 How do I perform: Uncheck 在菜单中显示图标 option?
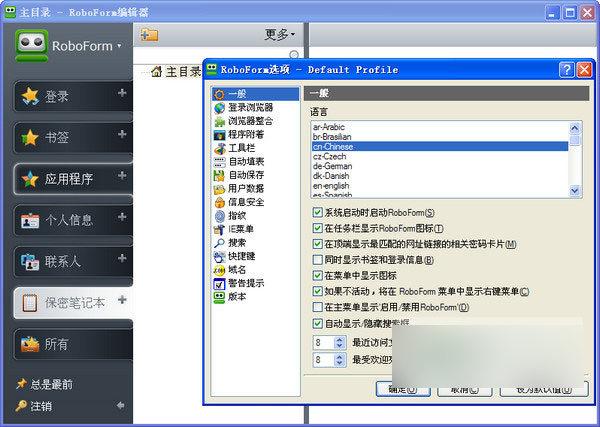click(x=317, y=275)
